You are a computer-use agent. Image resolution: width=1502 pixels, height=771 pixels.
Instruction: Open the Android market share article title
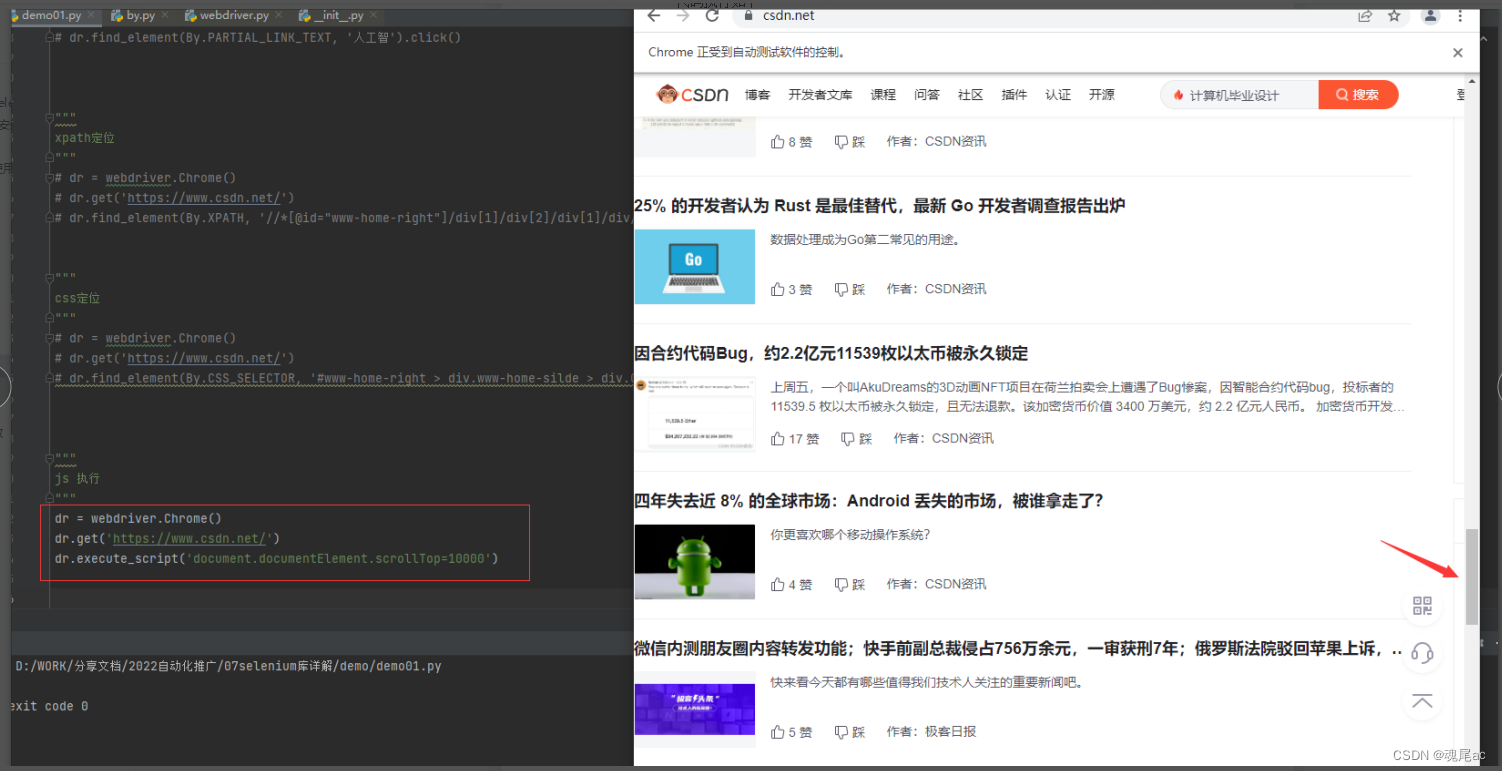869,501
